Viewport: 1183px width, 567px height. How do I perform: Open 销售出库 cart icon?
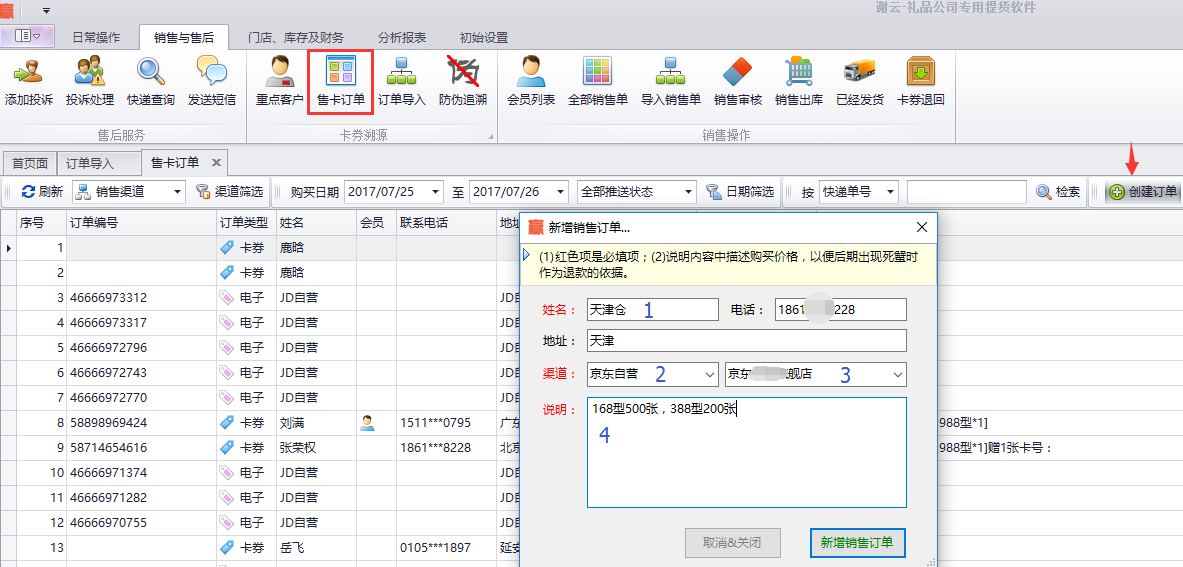tap(799, 81)
